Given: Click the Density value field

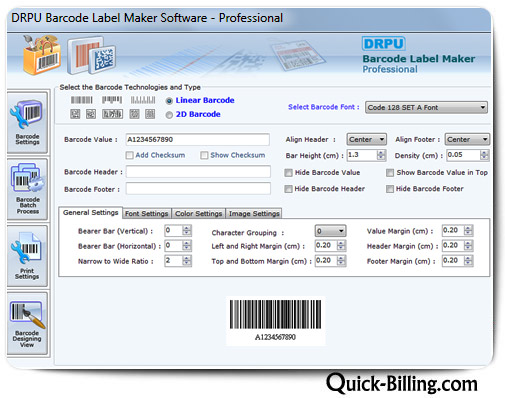Looking at the screenshot, I should 463,155.
